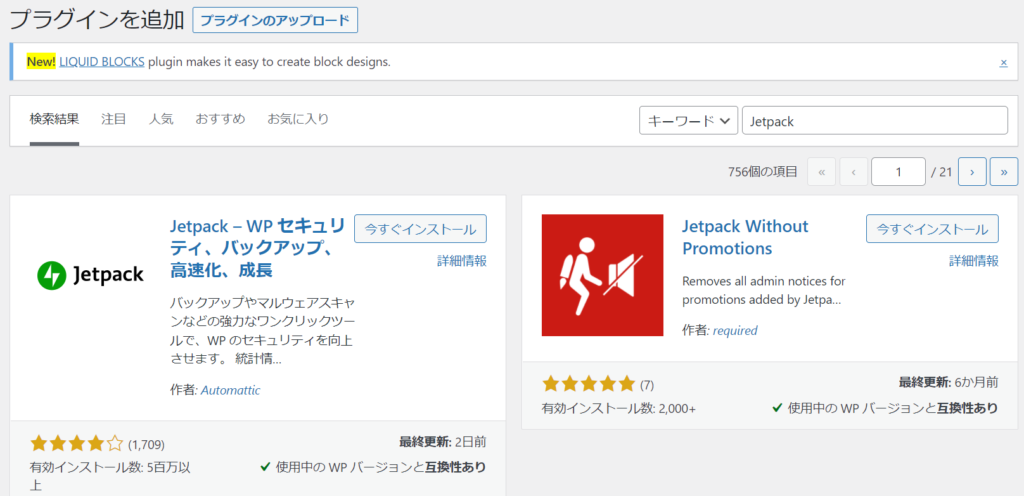Click the プラグインのアップロード button

tap(275, 20)
